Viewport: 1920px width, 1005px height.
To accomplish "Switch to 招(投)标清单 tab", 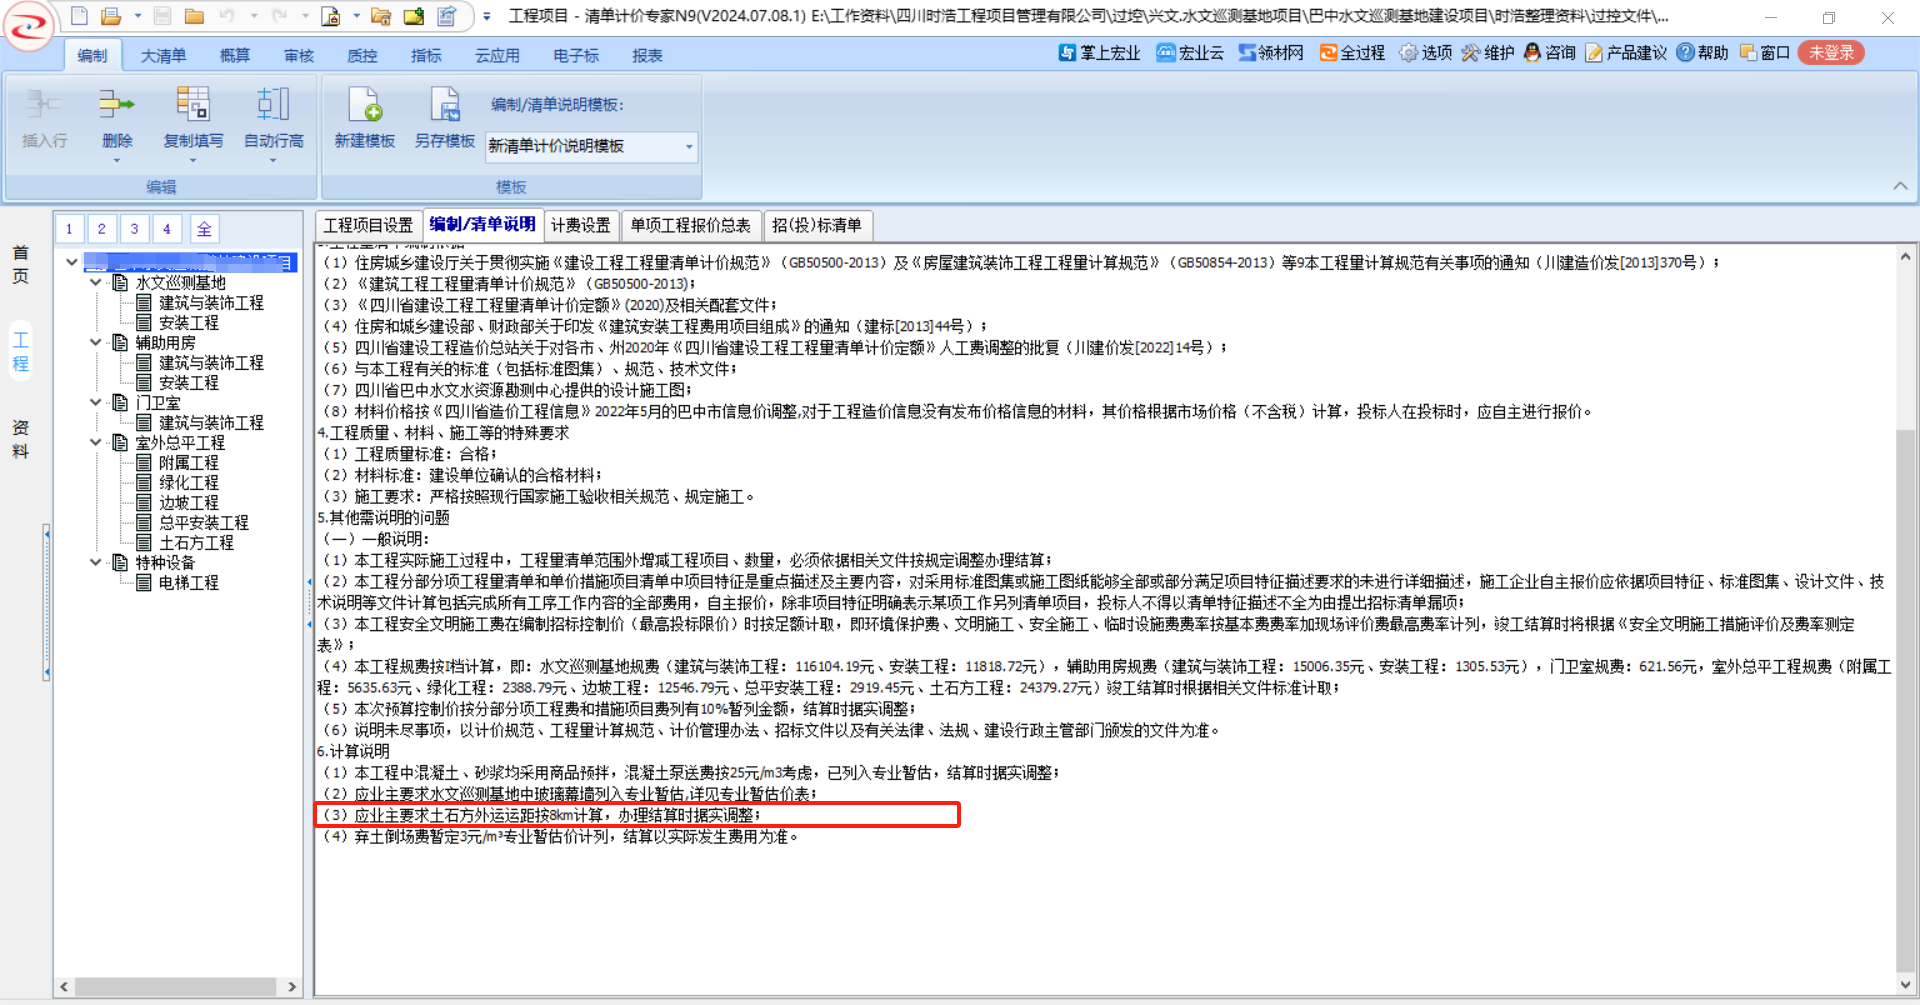I will point(817,226).
